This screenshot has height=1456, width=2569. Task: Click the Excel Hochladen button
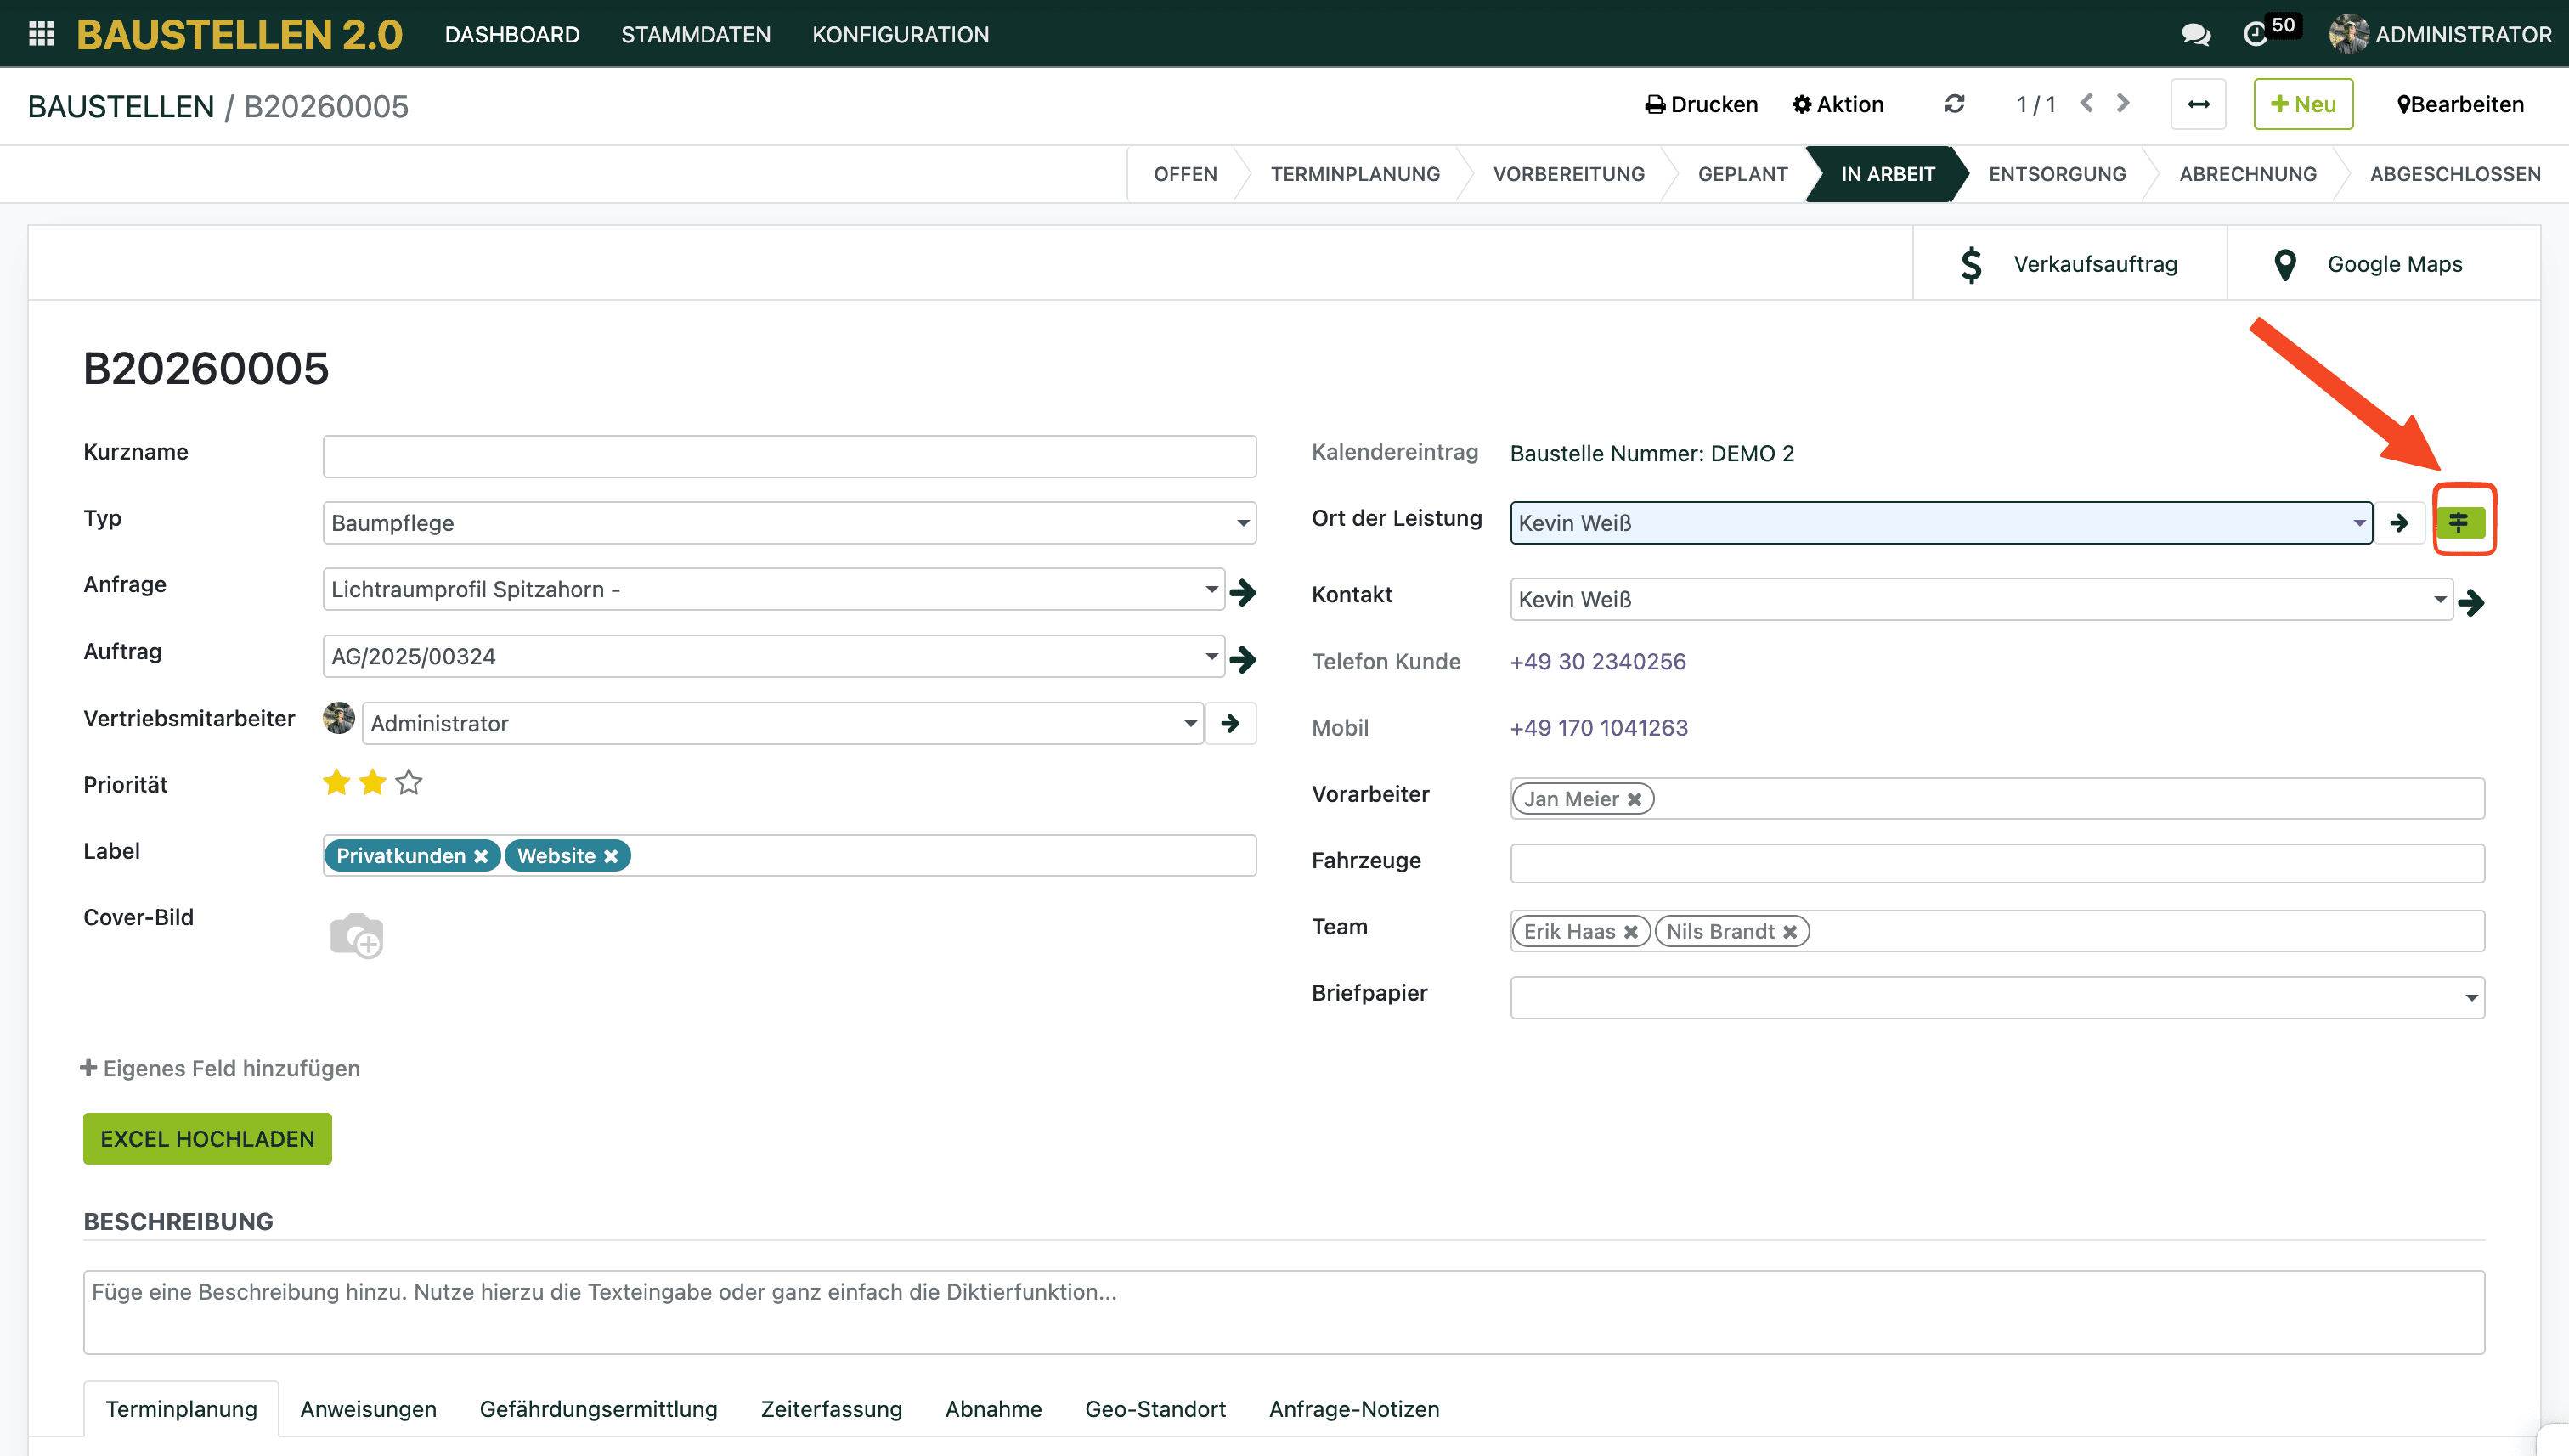tap(207, 1139)
